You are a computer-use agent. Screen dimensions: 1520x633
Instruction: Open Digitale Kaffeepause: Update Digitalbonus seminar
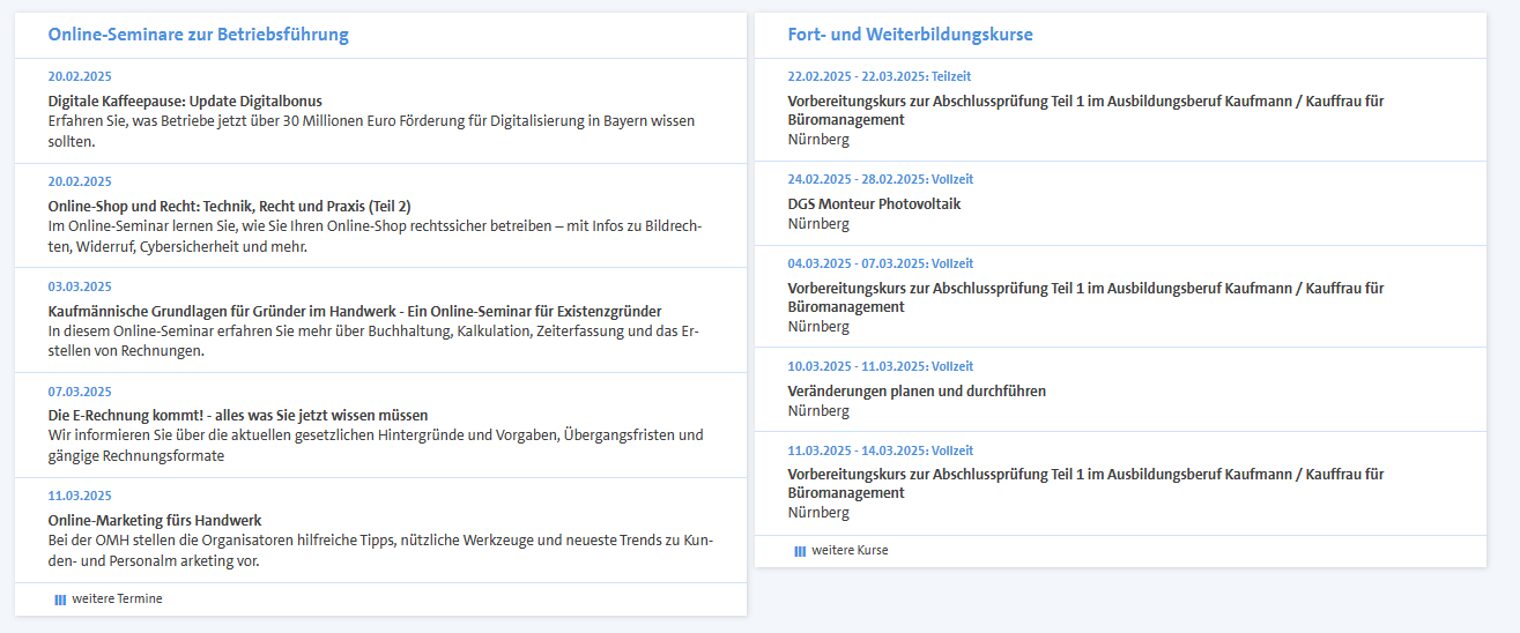[185, 101]
